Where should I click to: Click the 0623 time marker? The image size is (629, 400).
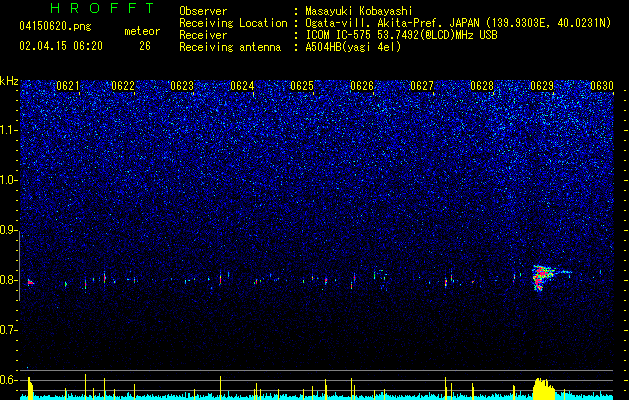pyautogui.click(x=182, y=86)
